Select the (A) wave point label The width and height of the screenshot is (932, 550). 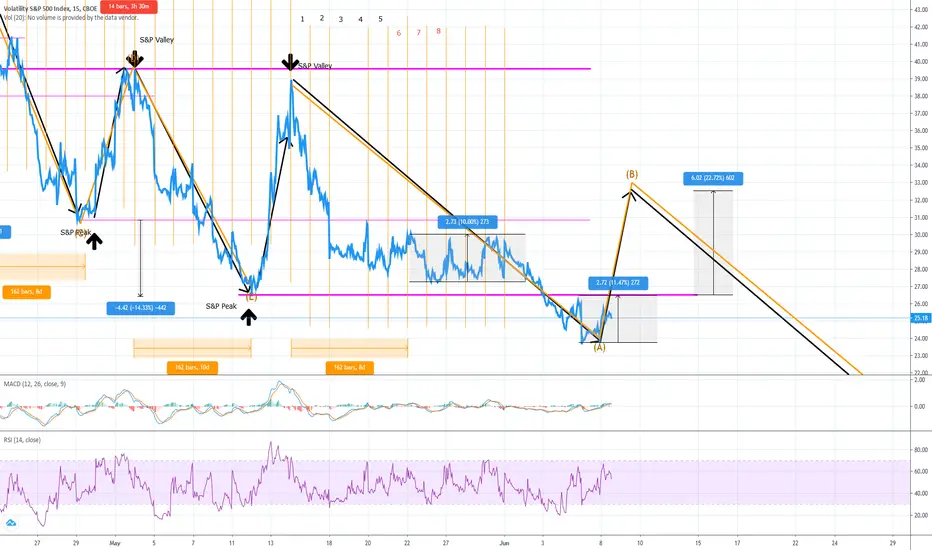[x=599, y=348]
